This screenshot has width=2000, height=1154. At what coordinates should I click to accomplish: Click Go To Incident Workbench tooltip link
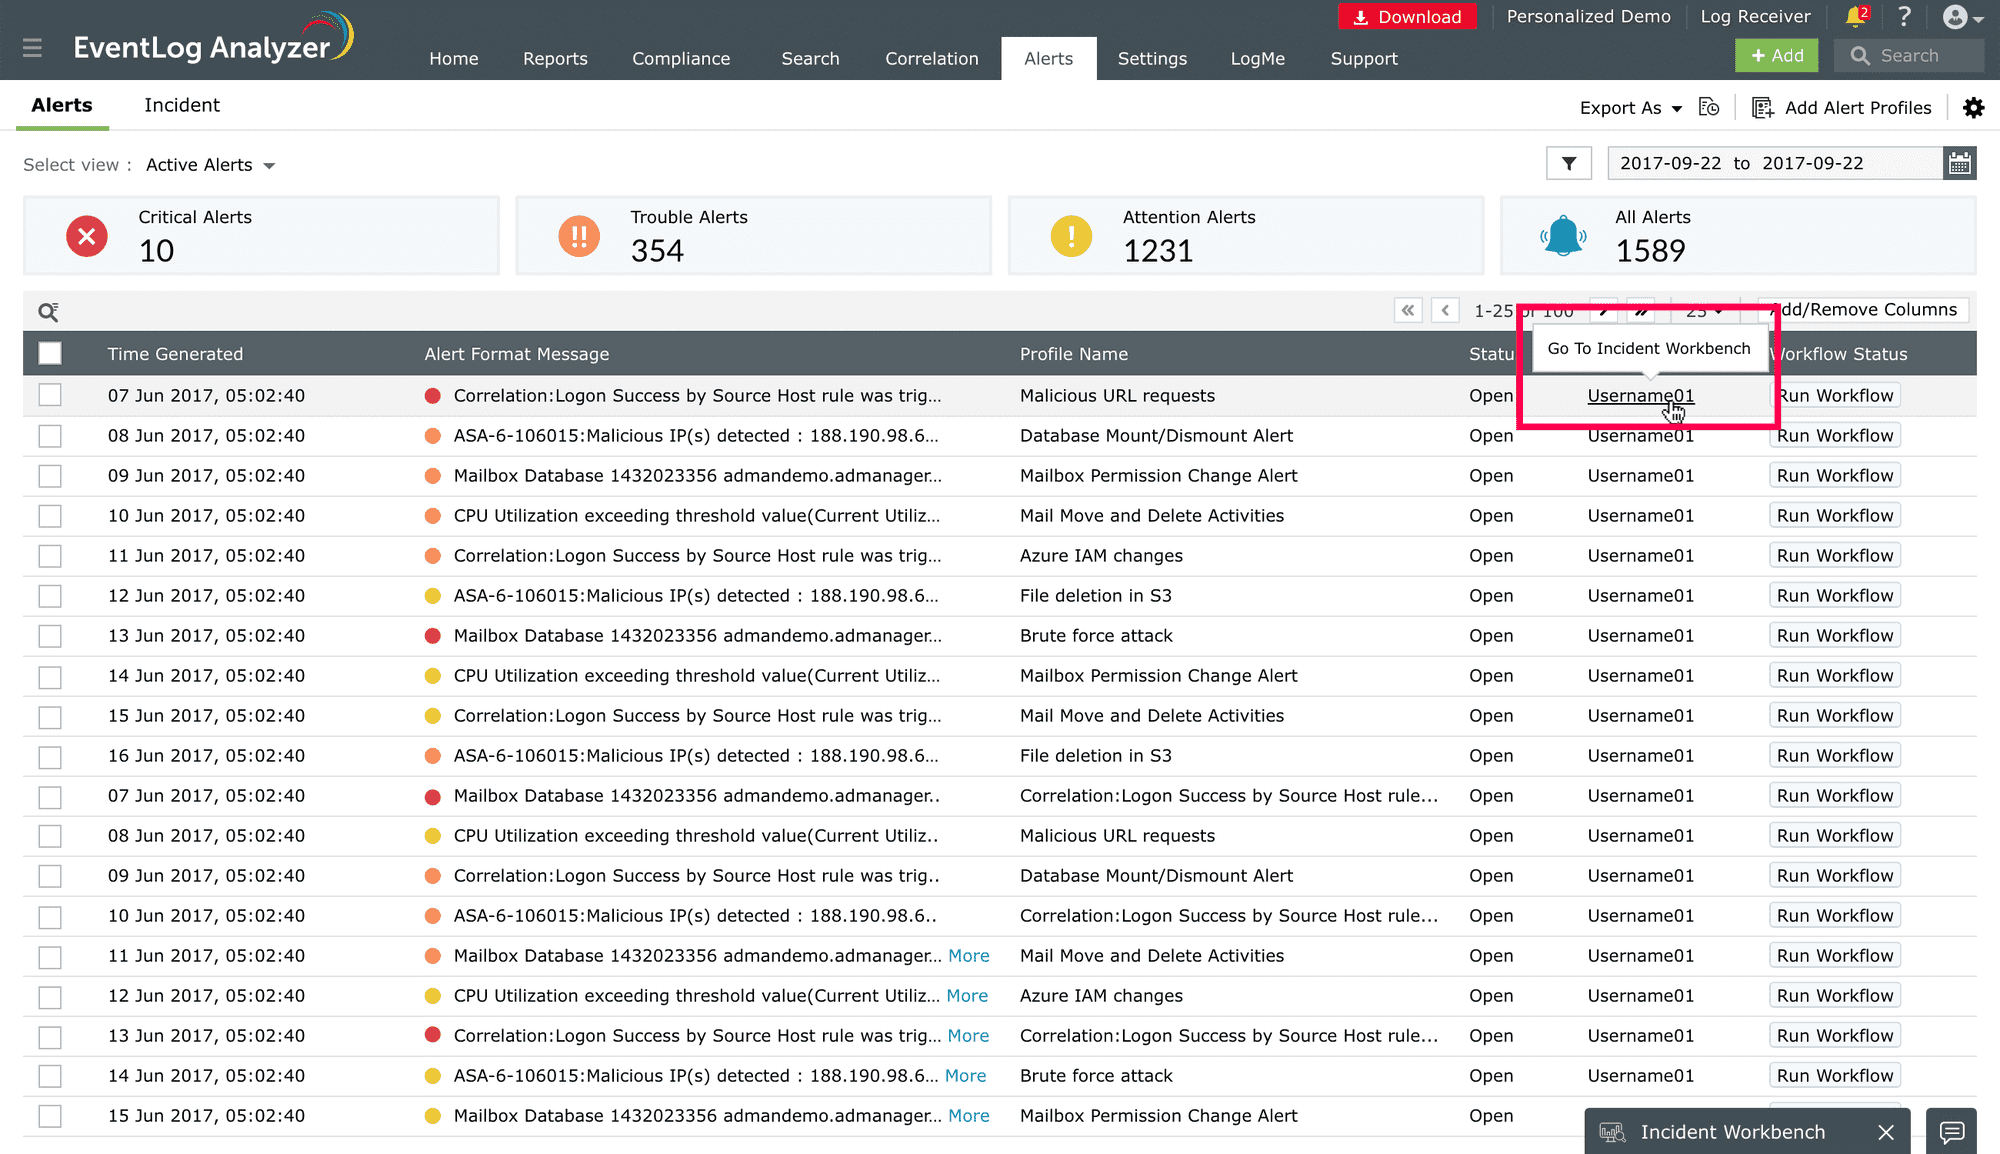tap(1648, 348)
